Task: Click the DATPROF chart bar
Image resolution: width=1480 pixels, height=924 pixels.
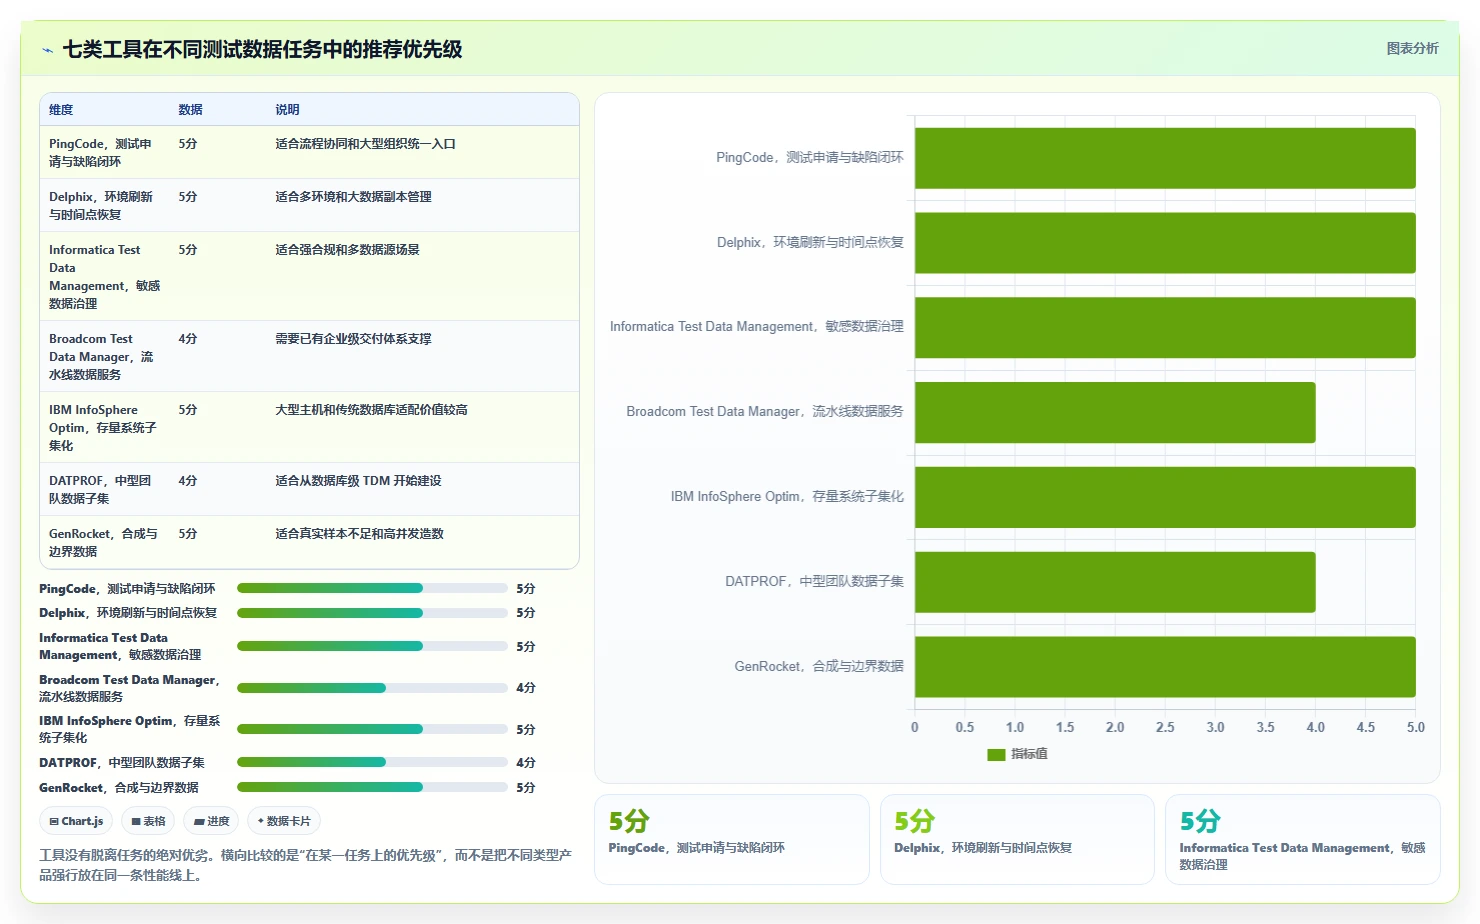Action: tap(1115, 582)
